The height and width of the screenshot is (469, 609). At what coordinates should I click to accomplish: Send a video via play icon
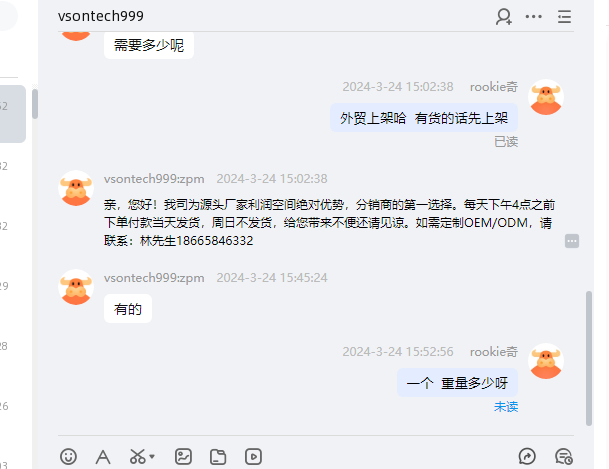pyautogui.click(x=253, y=457)
